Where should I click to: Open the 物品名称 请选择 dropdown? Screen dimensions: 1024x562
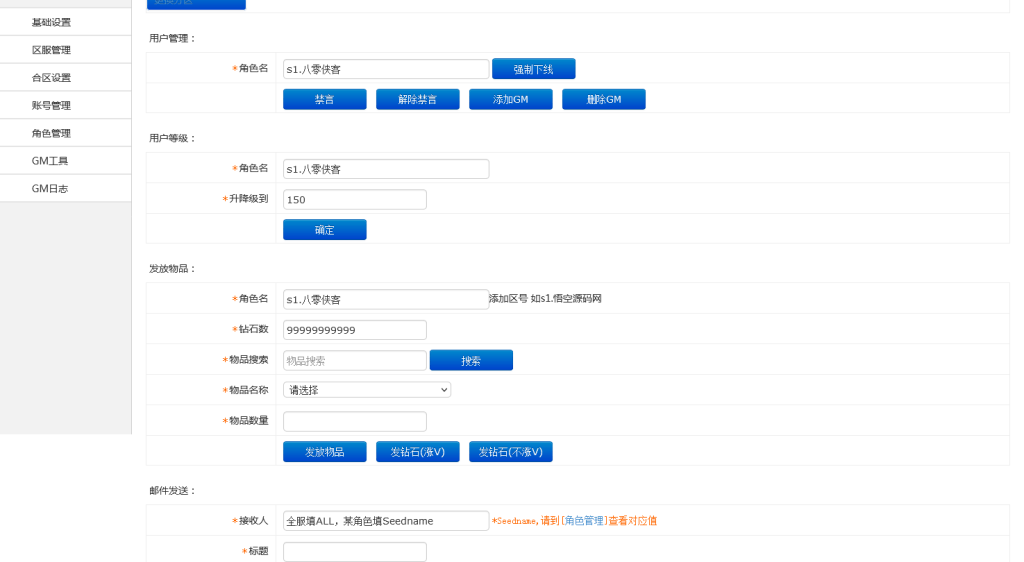pyautogui.click(x=366, y=390)
